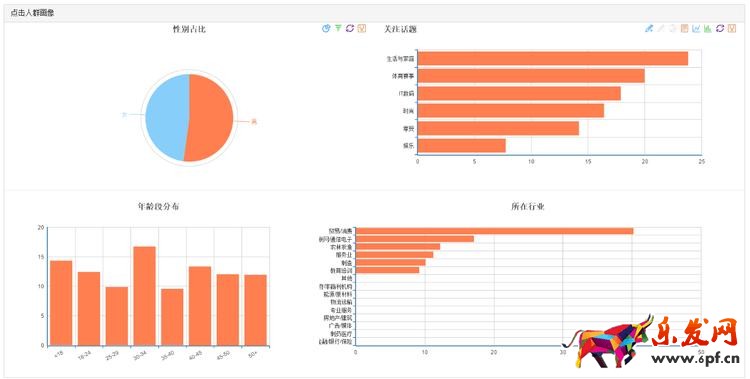Click the blue female pie slice

(x=165, y=117)
